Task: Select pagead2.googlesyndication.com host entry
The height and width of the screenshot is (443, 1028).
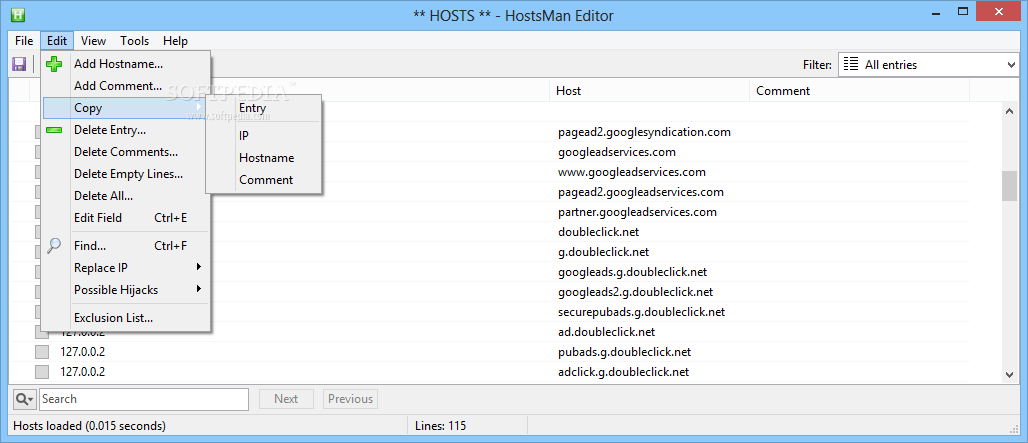Action: (x=644, y=132)
